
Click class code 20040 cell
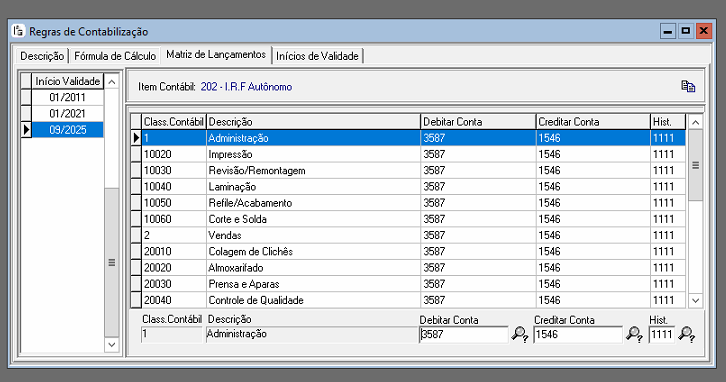pyautogui.click(x=174, y=300)
